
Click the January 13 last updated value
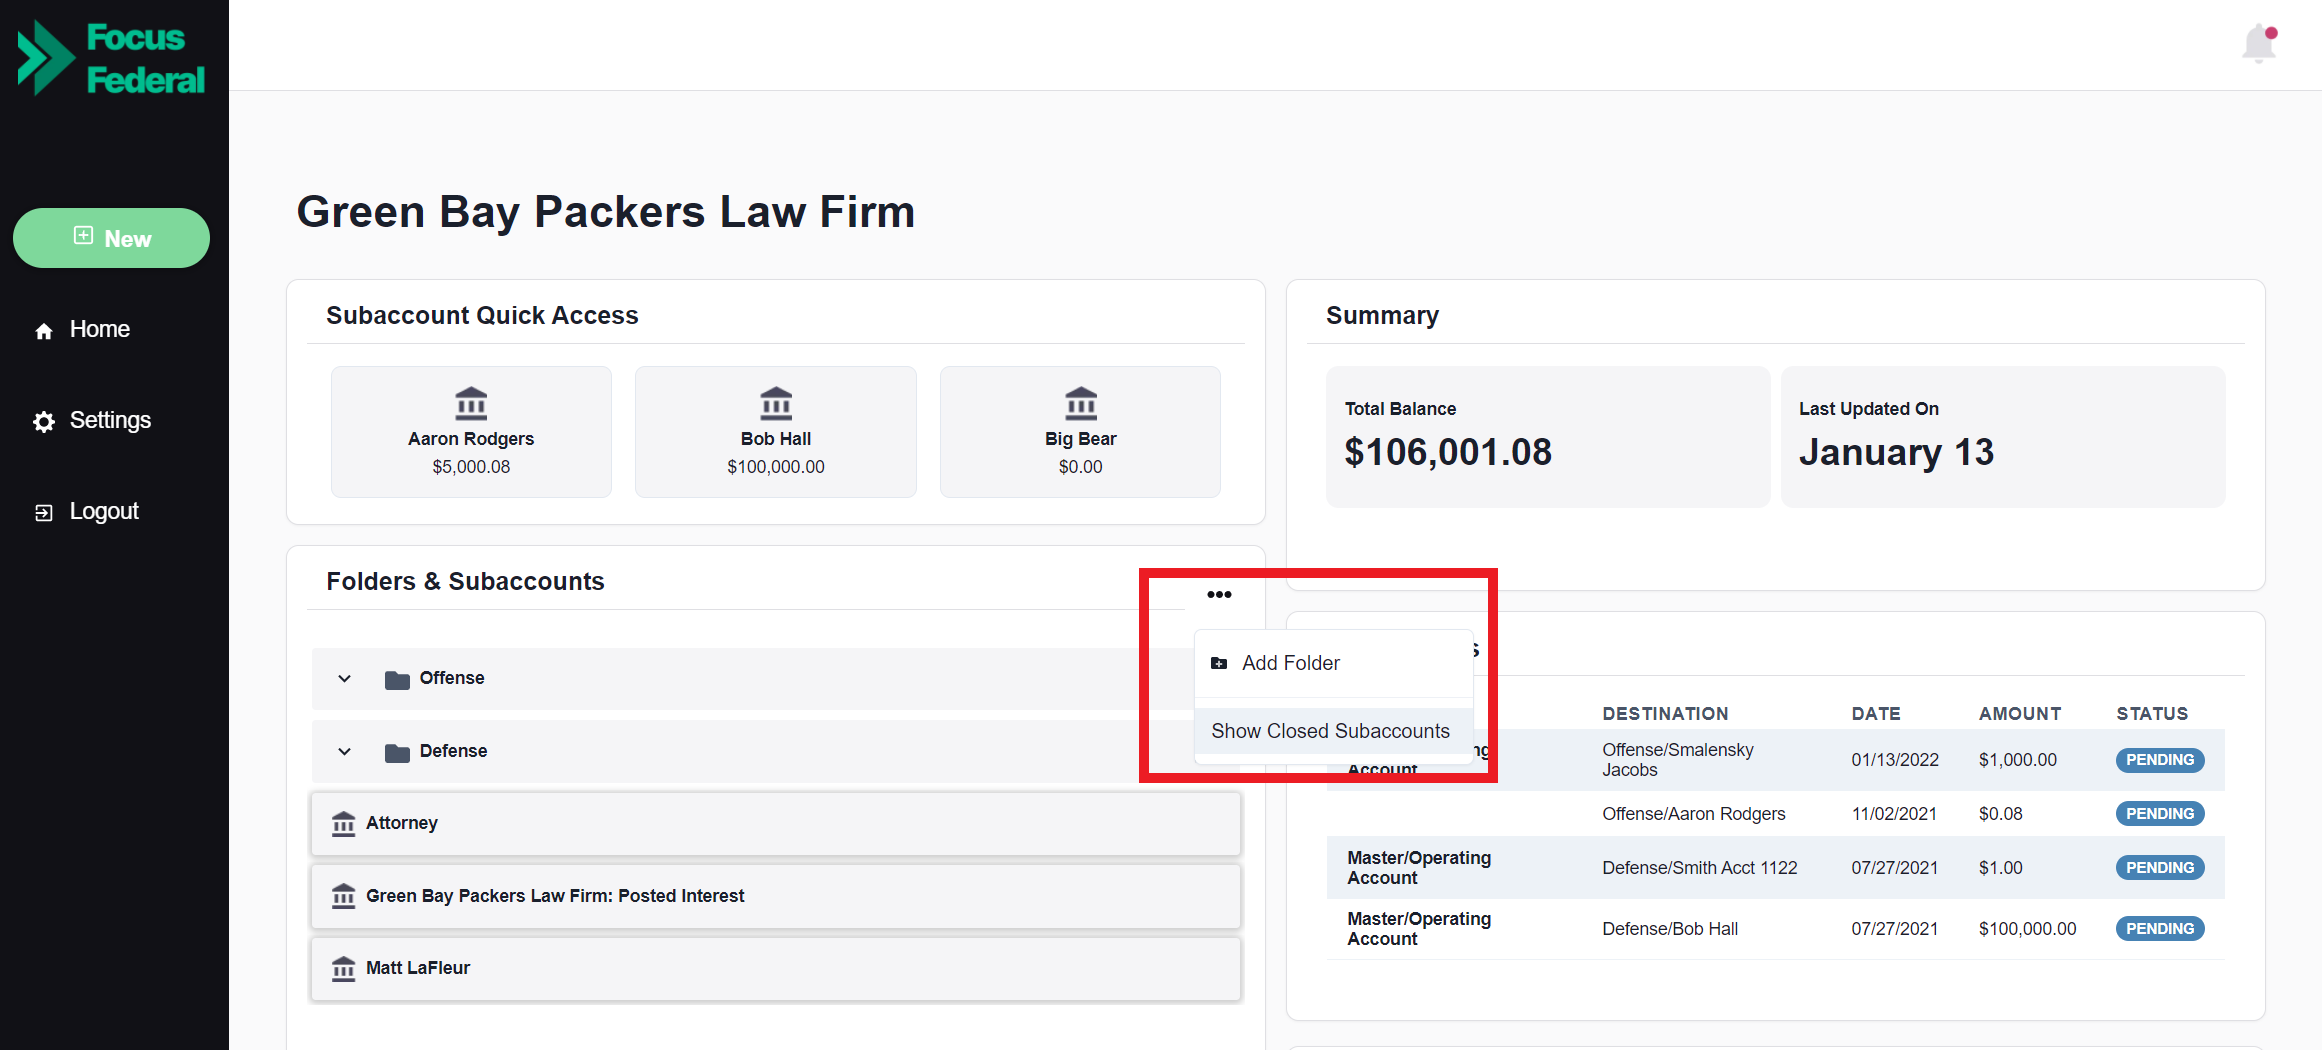point(1896,452)
